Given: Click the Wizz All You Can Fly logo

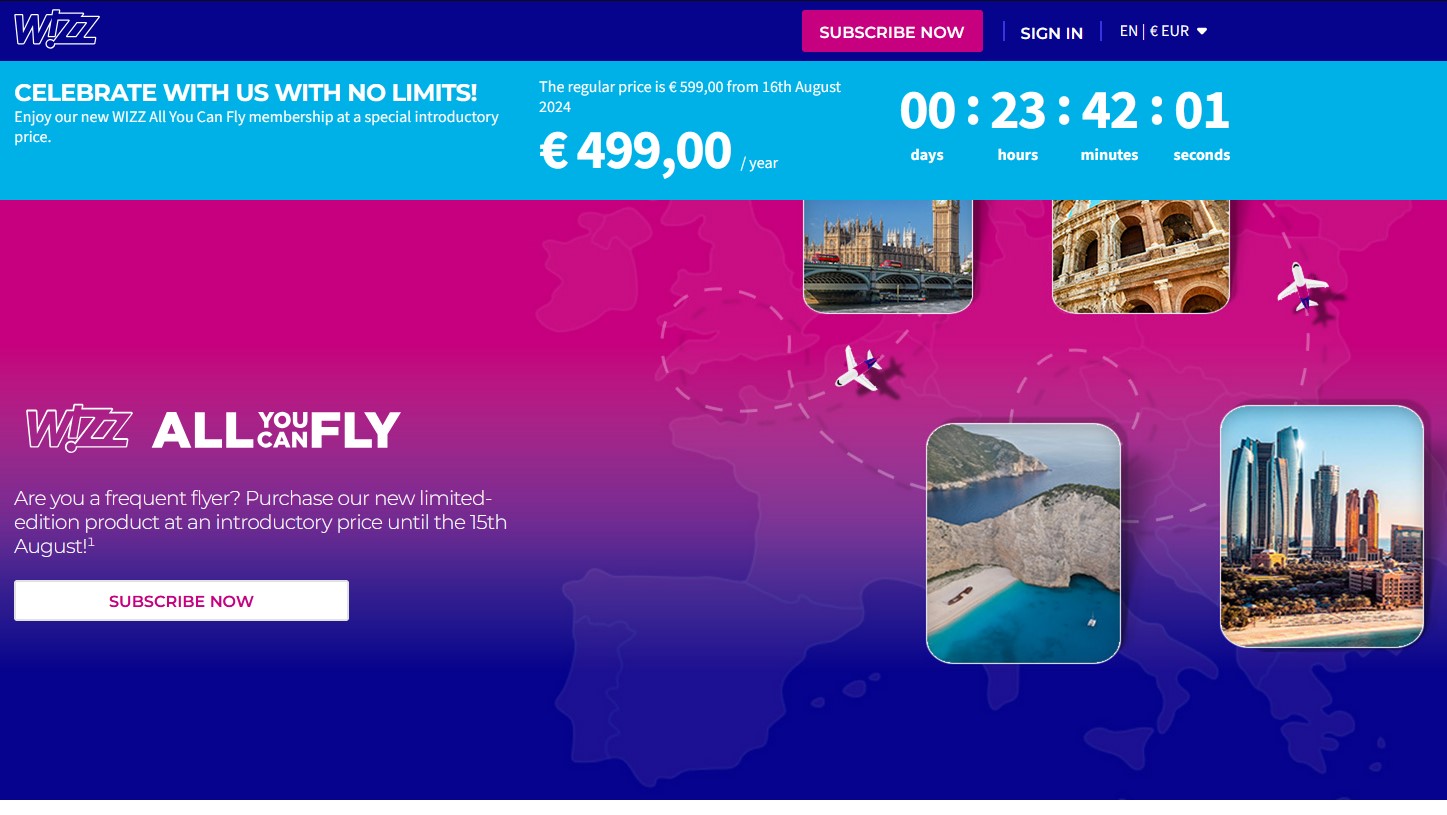Looking at the screenshot, I should click(213, 429).
